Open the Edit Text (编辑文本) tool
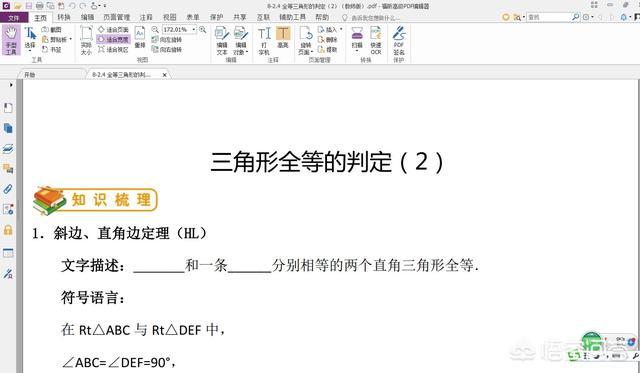This screenshot has width=640, height=373. point(222,40)
